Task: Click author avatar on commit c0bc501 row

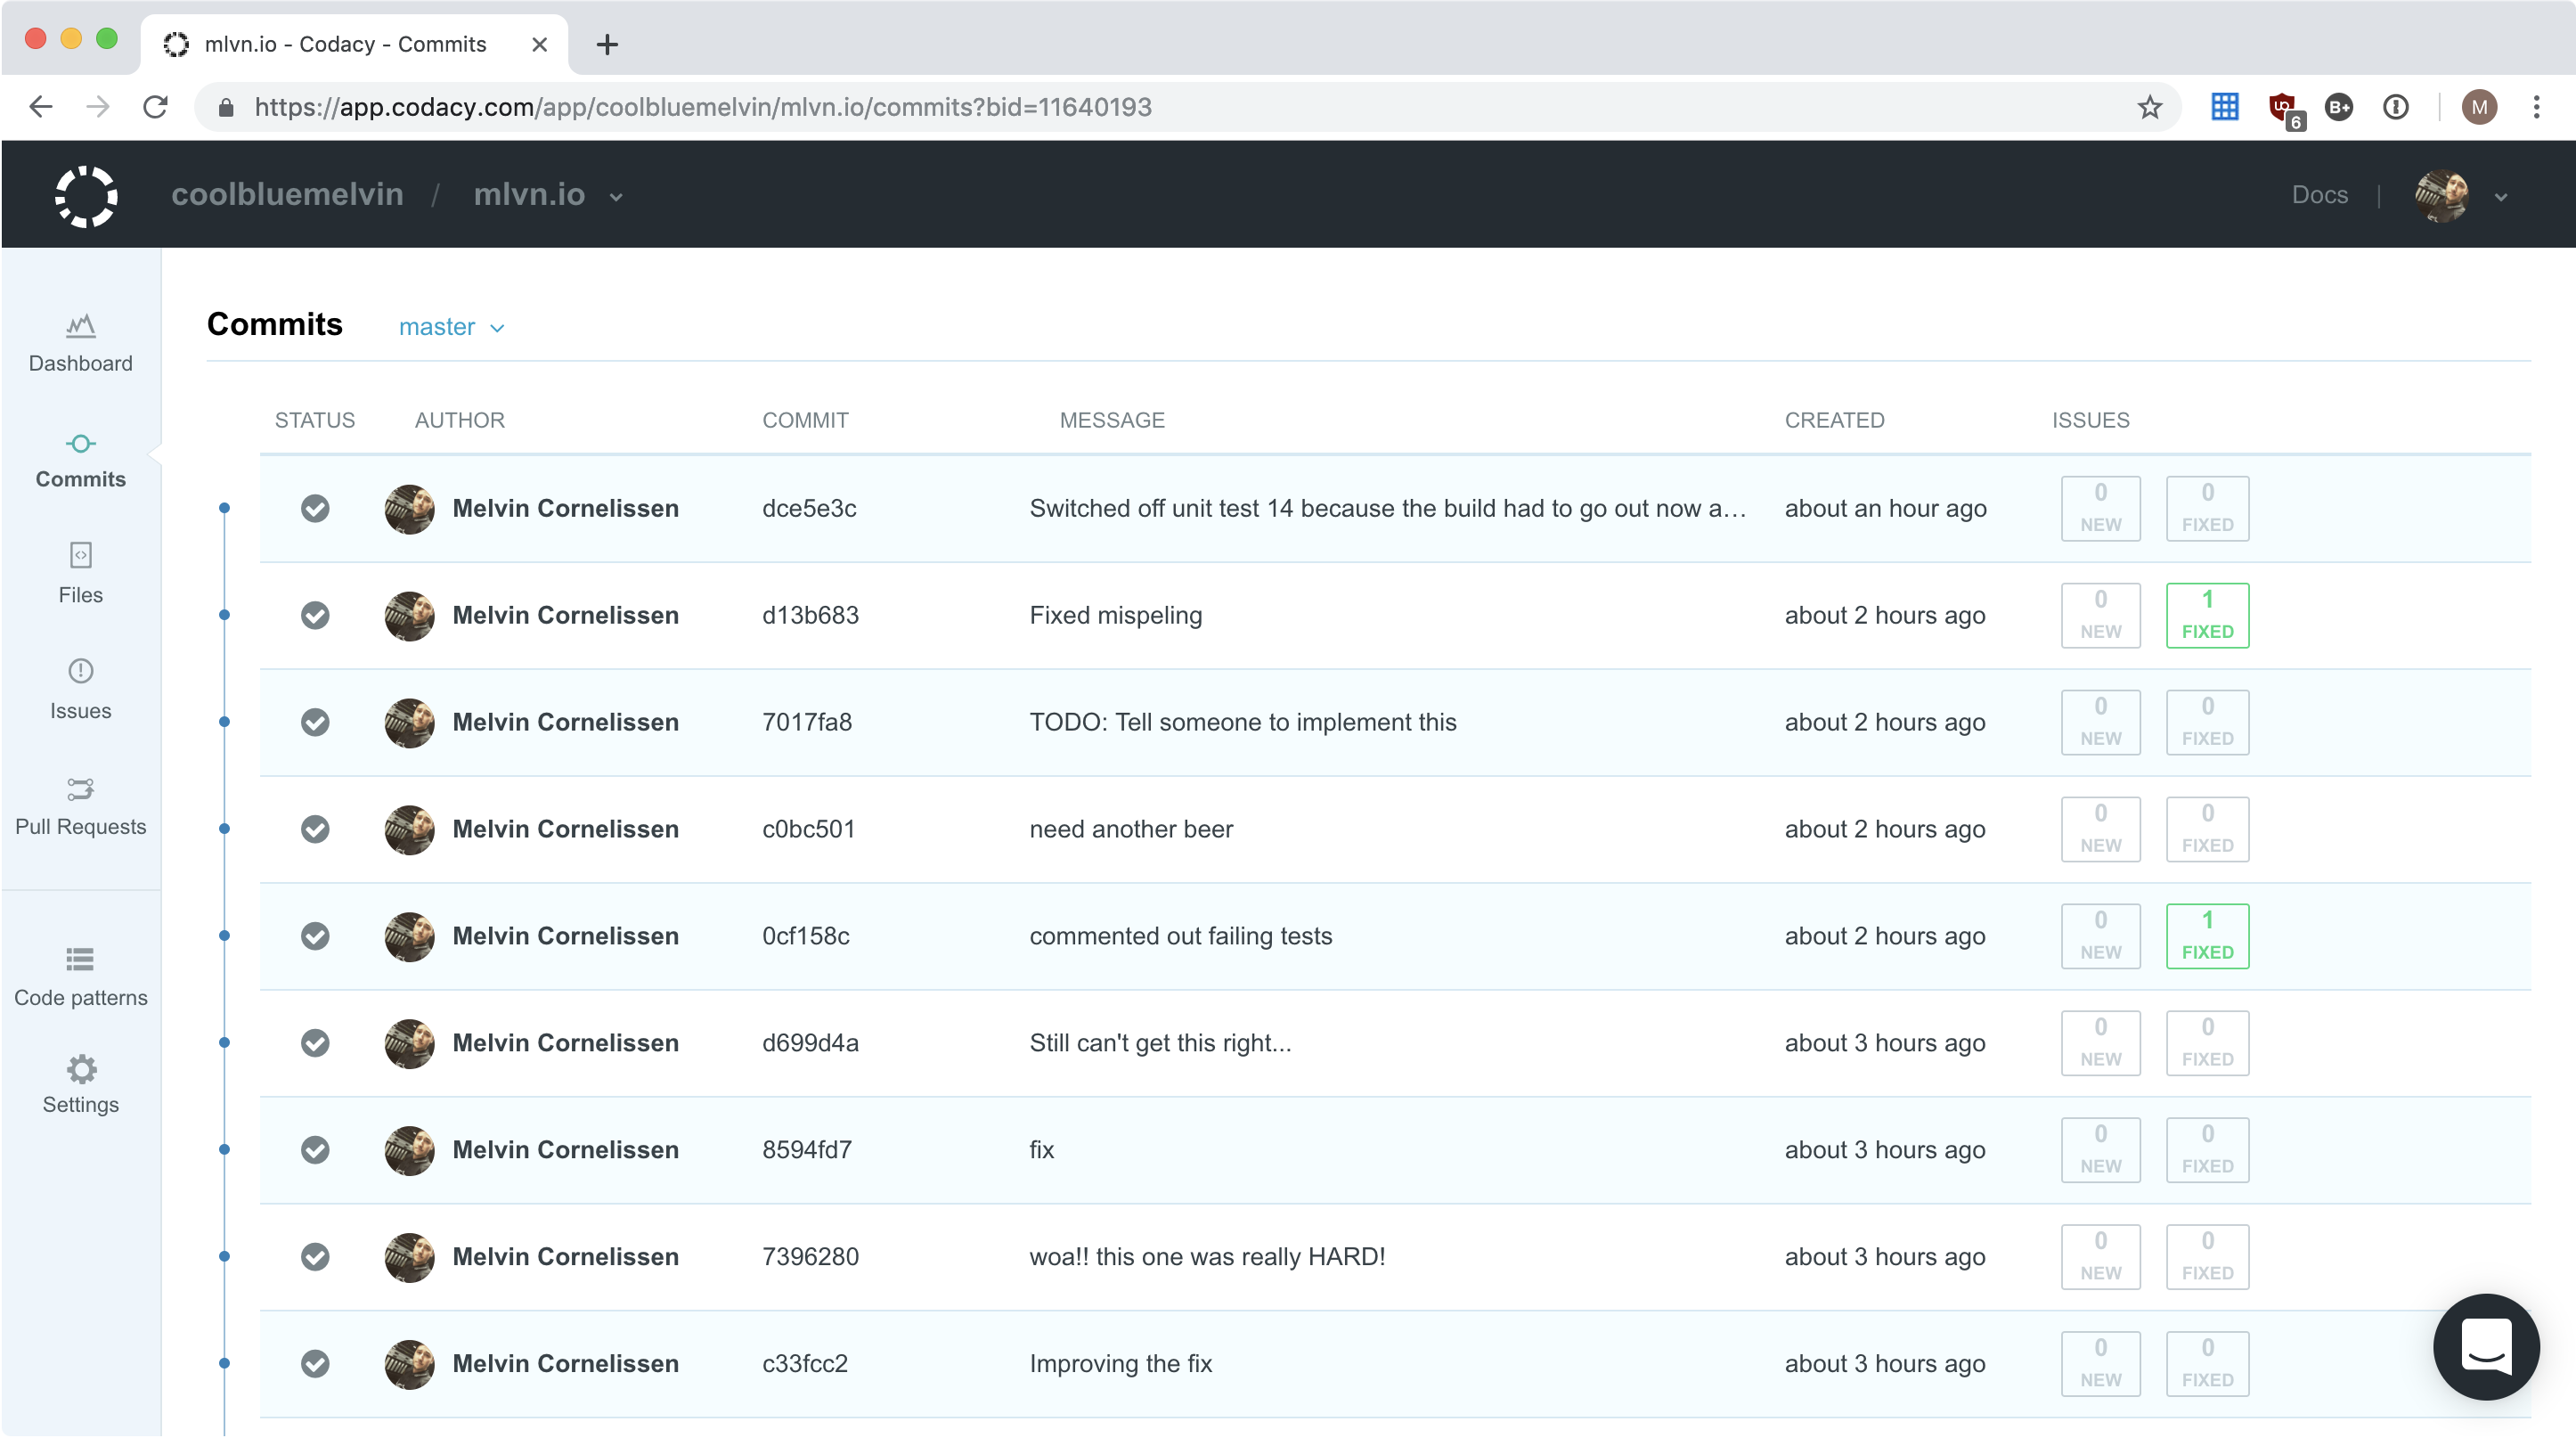Action: pyautogui.click(x=409, y=829)
